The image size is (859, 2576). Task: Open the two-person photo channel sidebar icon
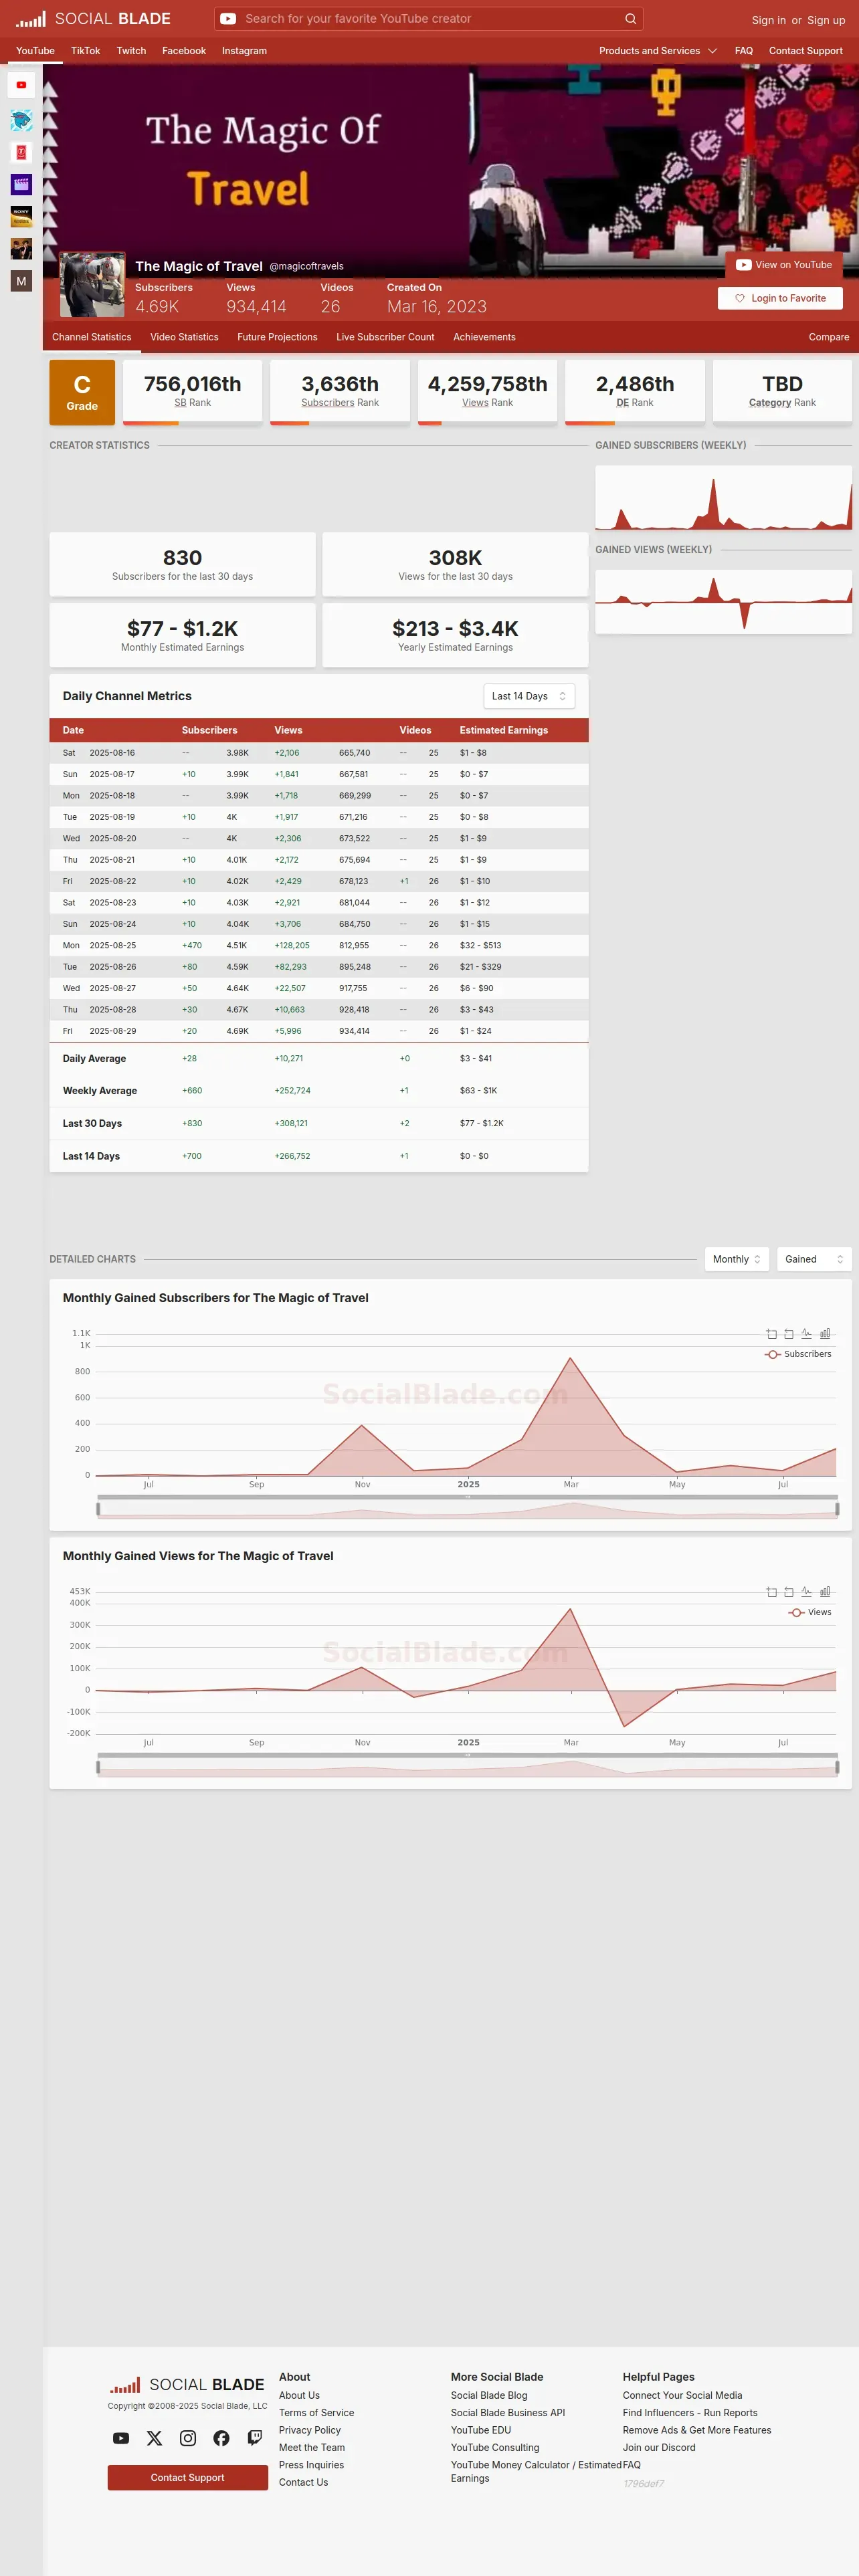[21, 248]
